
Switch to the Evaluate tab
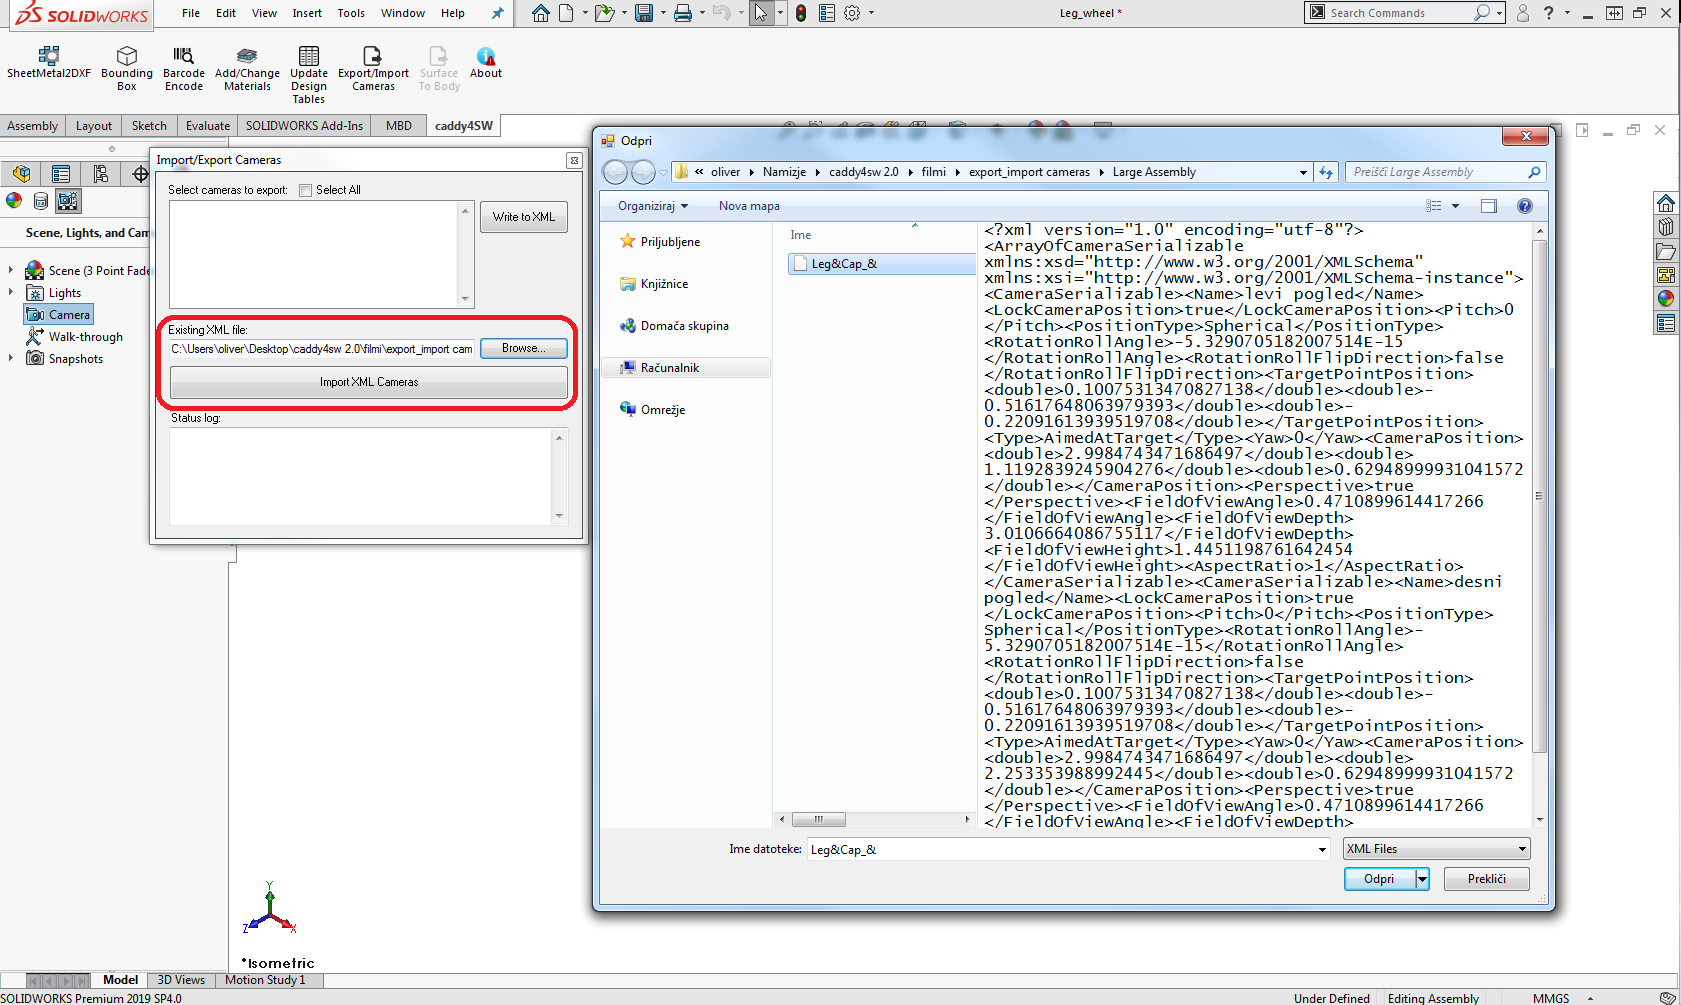[x=207, y=126]
